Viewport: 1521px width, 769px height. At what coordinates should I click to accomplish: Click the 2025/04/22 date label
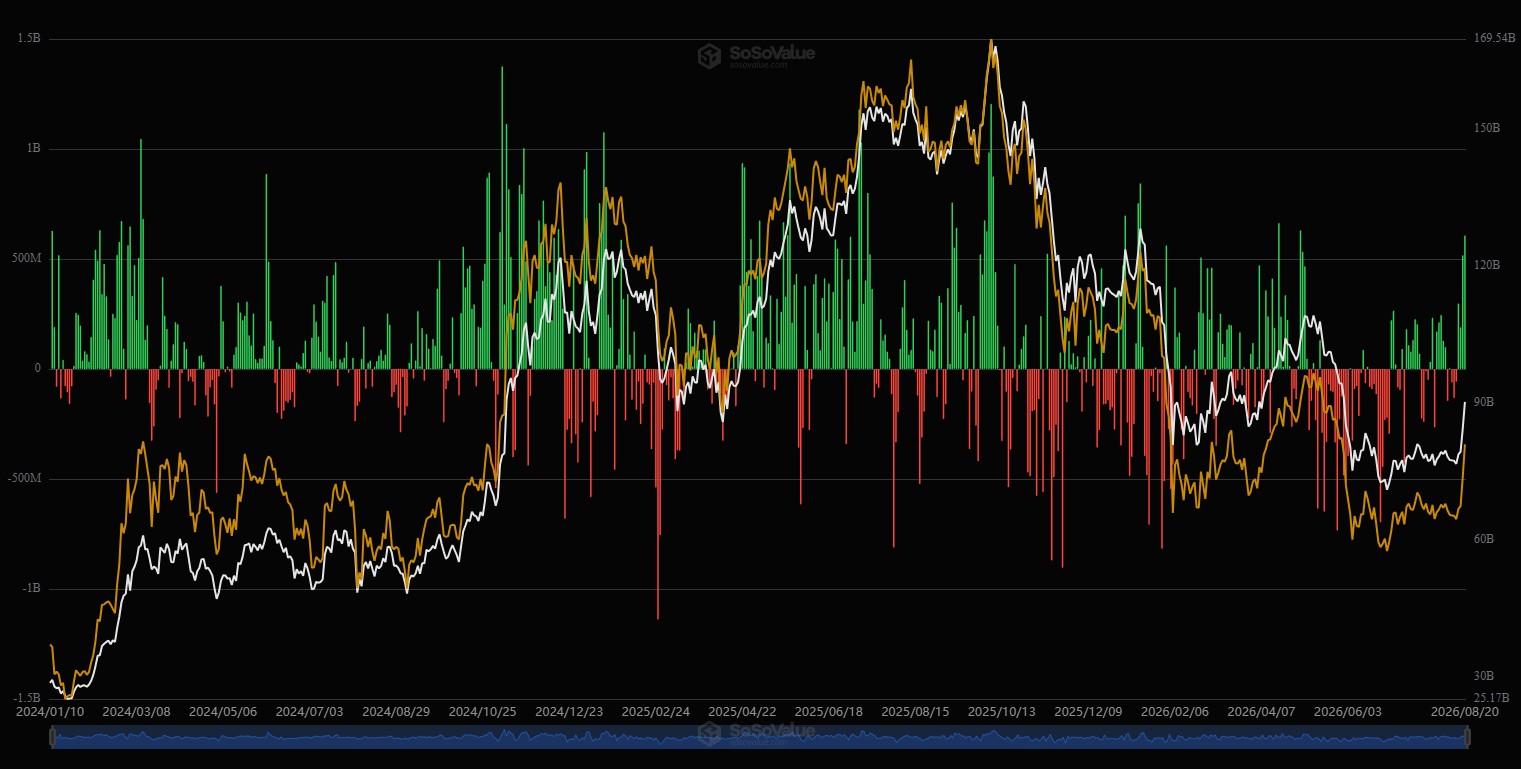(742, 712)
